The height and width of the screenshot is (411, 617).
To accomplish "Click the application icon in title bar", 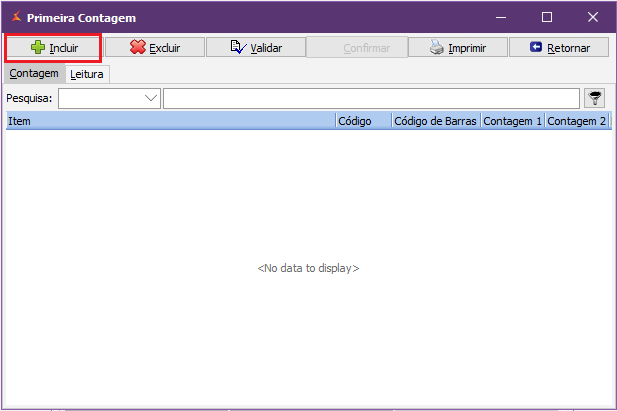I will point(17,17).
